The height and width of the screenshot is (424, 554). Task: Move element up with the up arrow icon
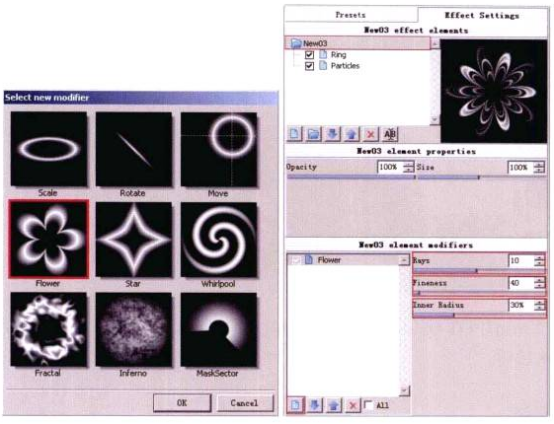click(x=351, y=134)
